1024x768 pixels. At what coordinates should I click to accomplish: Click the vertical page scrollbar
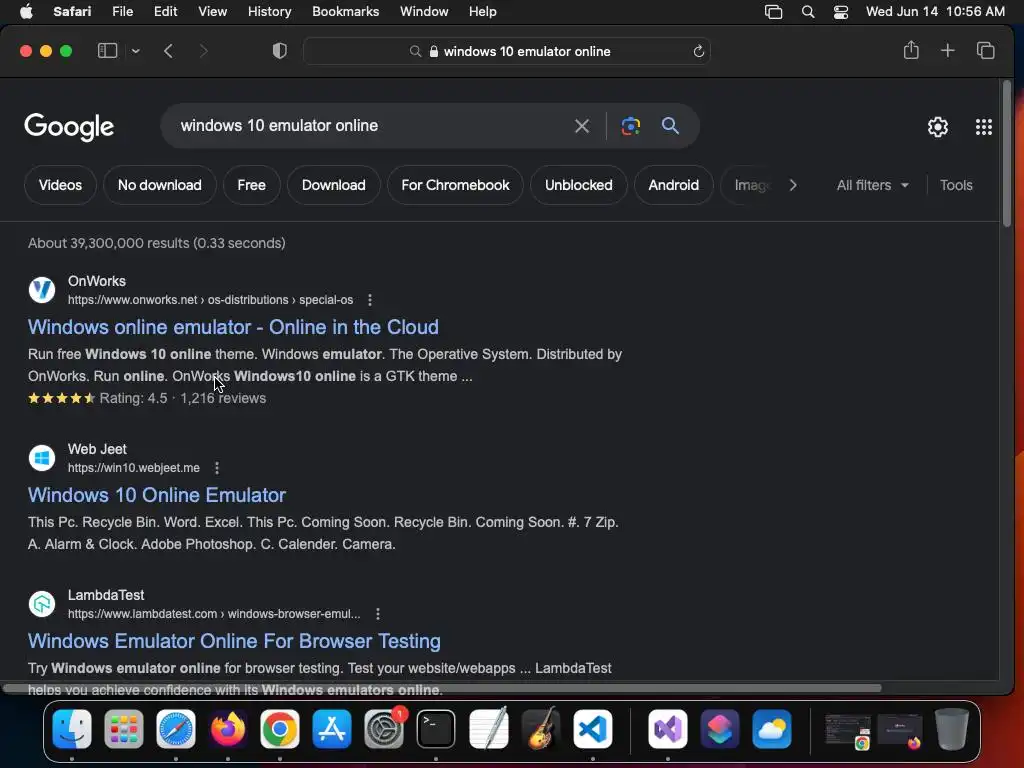pos(1006,154)
